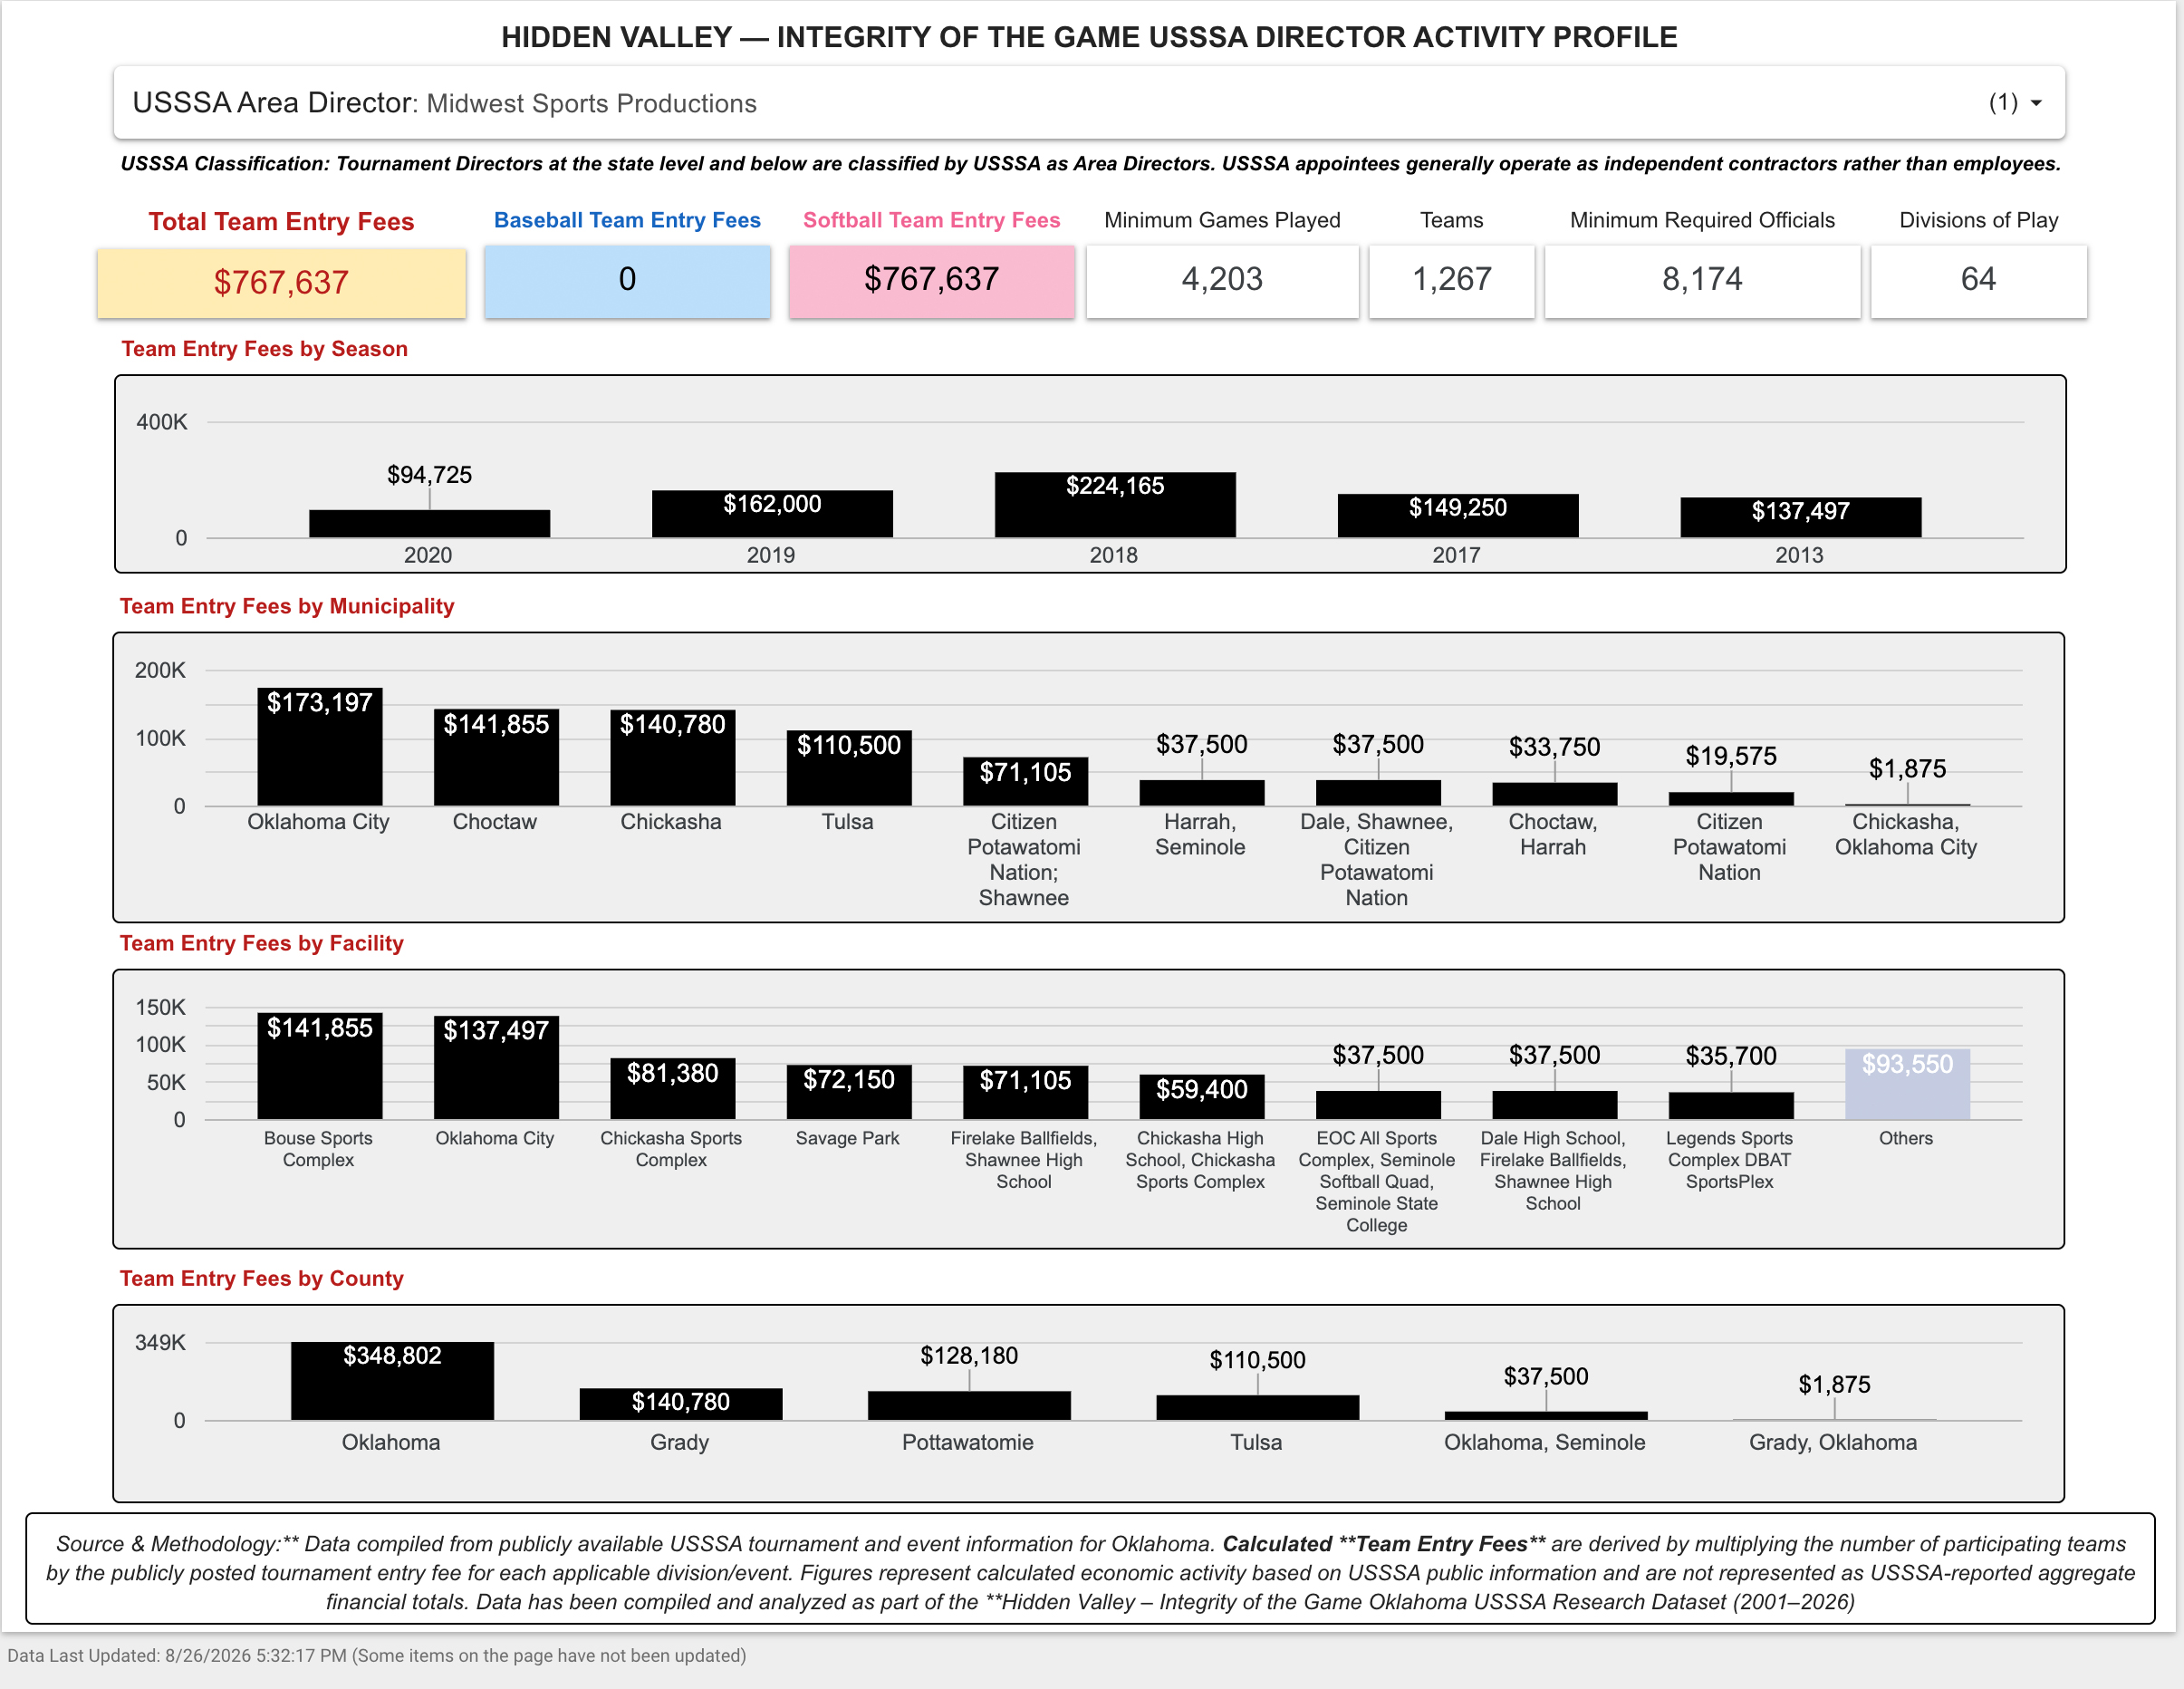Select the 2020 season bar

429,524
